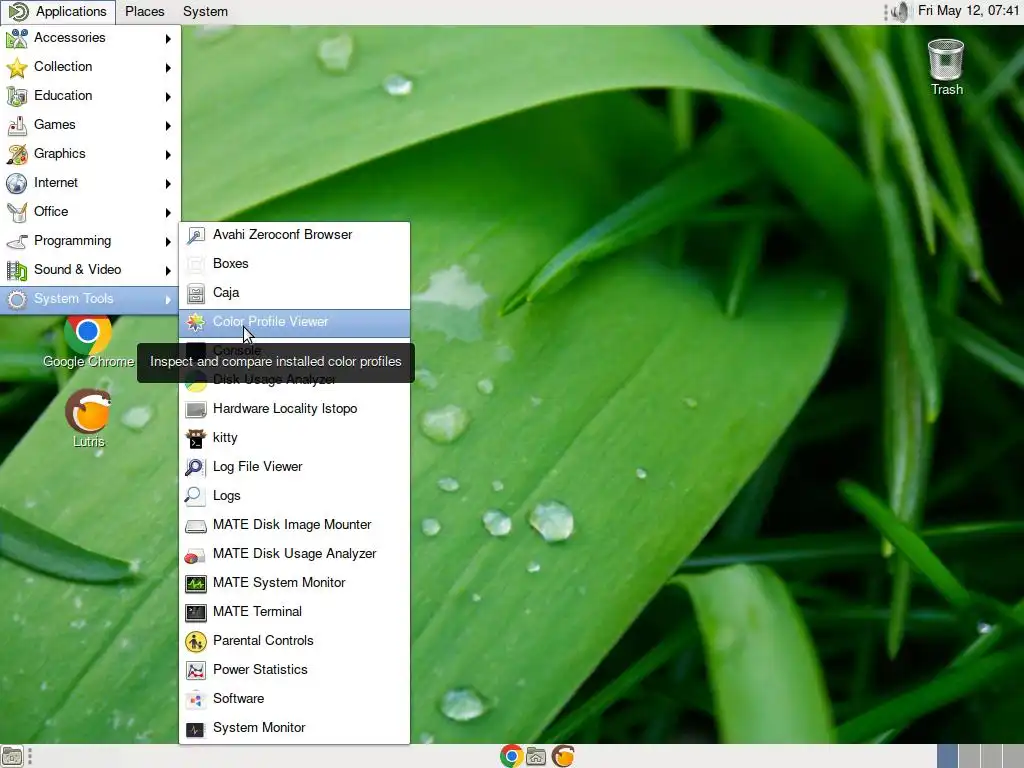
Task: Click the kitty terminal icon
Action: tap(195, 438)
